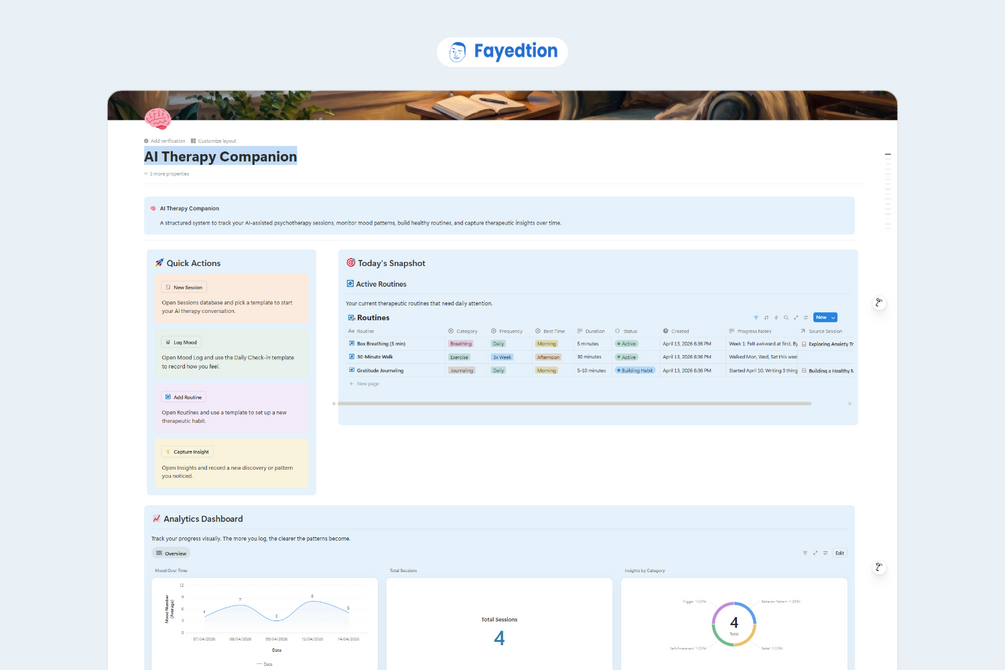Click the Total Sessions number widget
This screenshot has width=1005, height=670.
pos(499,624)
